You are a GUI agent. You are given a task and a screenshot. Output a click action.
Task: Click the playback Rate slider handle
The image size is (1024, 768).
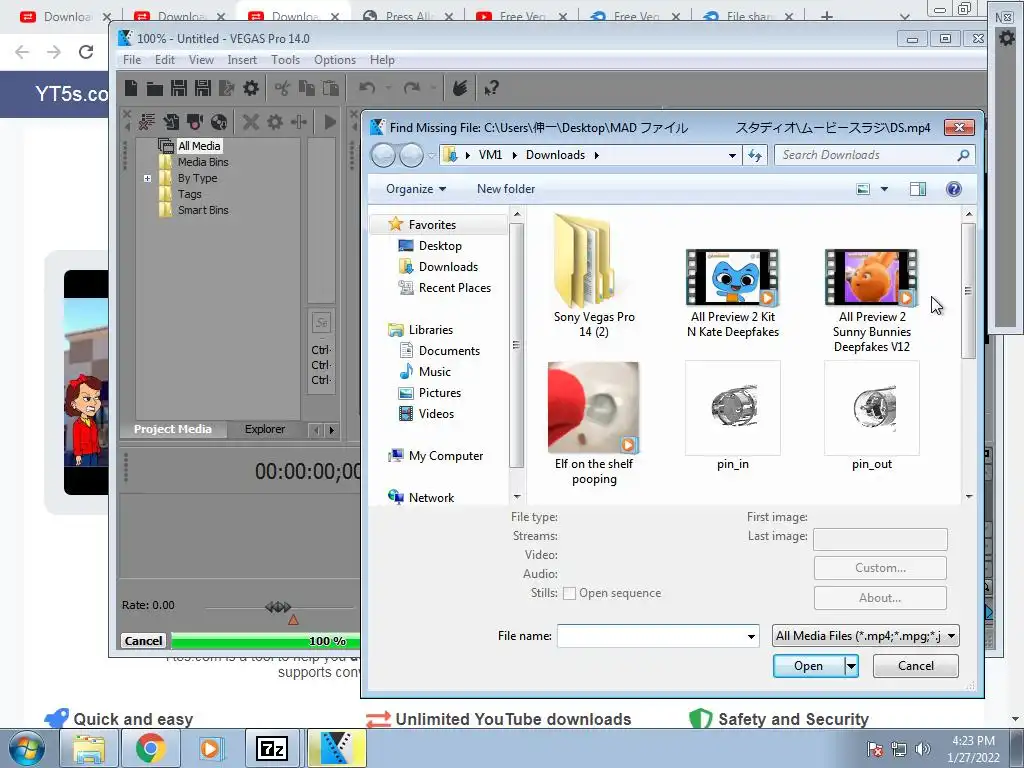coord(278,607)
